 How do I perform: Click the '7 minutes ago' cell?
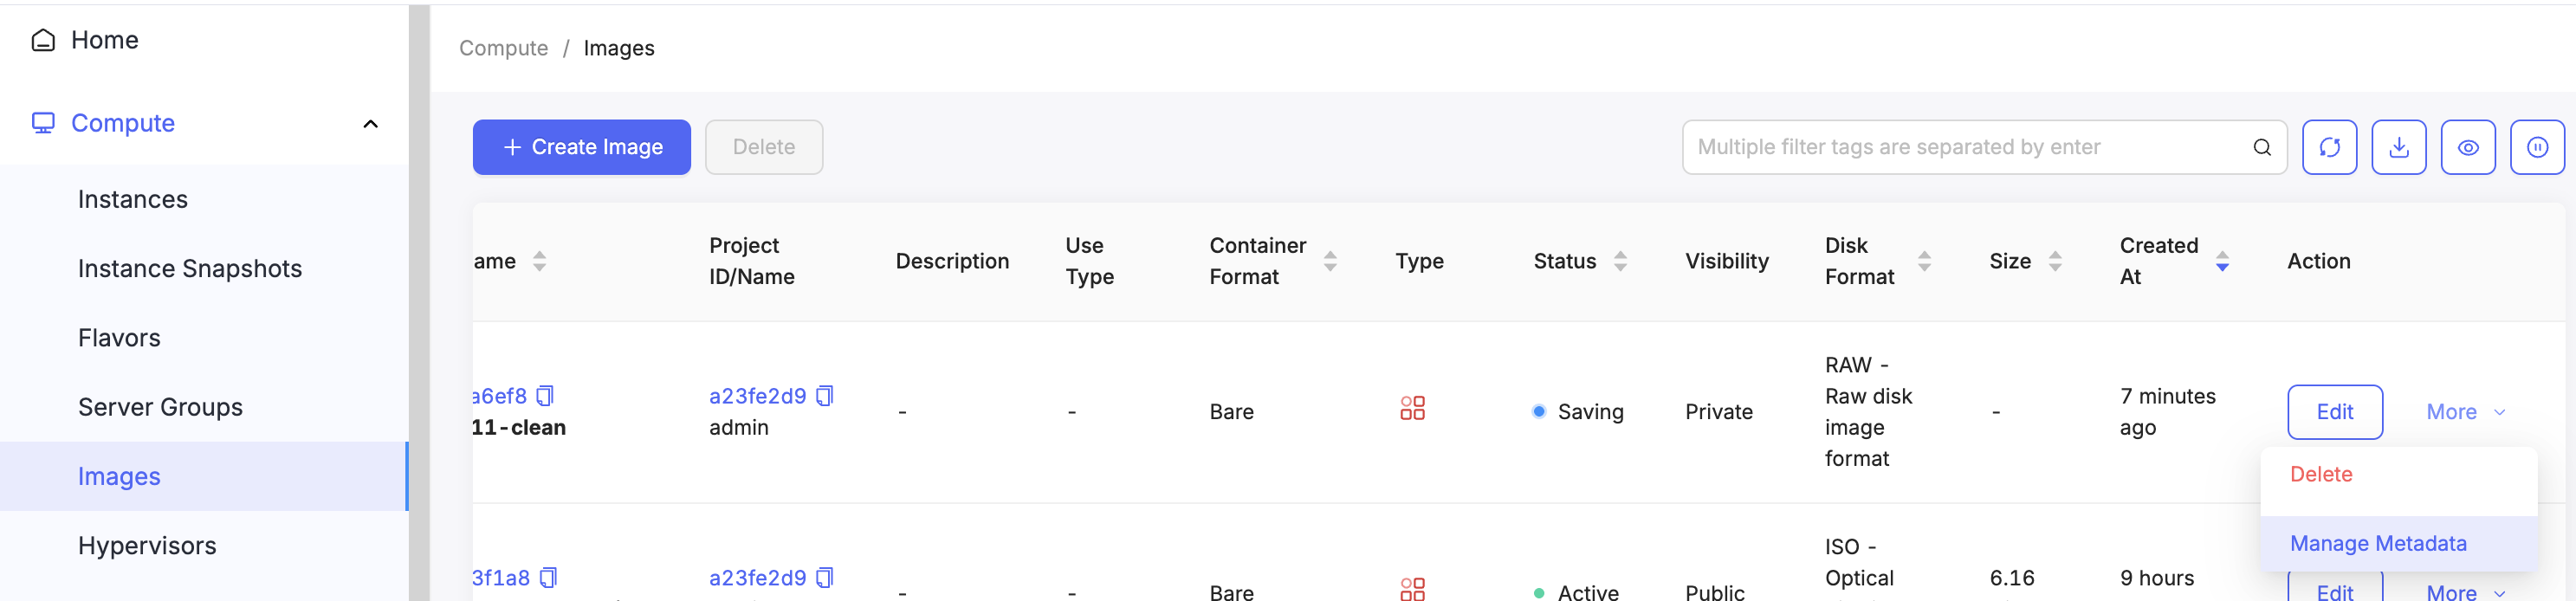click(x=2167, y=412)
